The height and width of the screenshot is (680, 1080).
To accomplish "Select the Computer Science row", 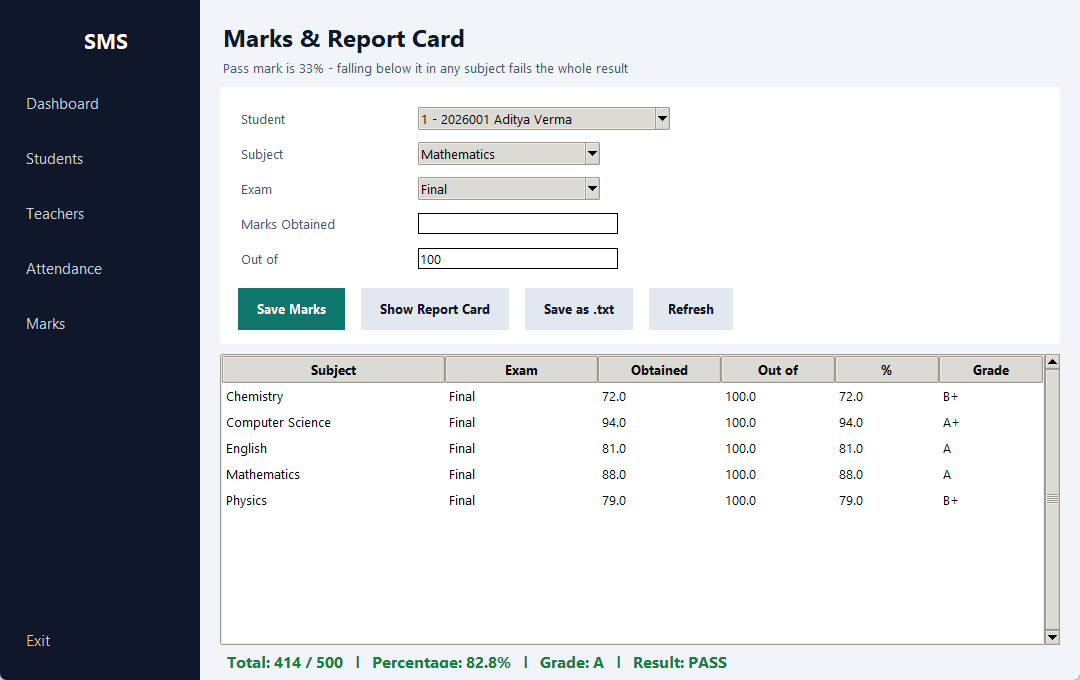I will point(632,423).
